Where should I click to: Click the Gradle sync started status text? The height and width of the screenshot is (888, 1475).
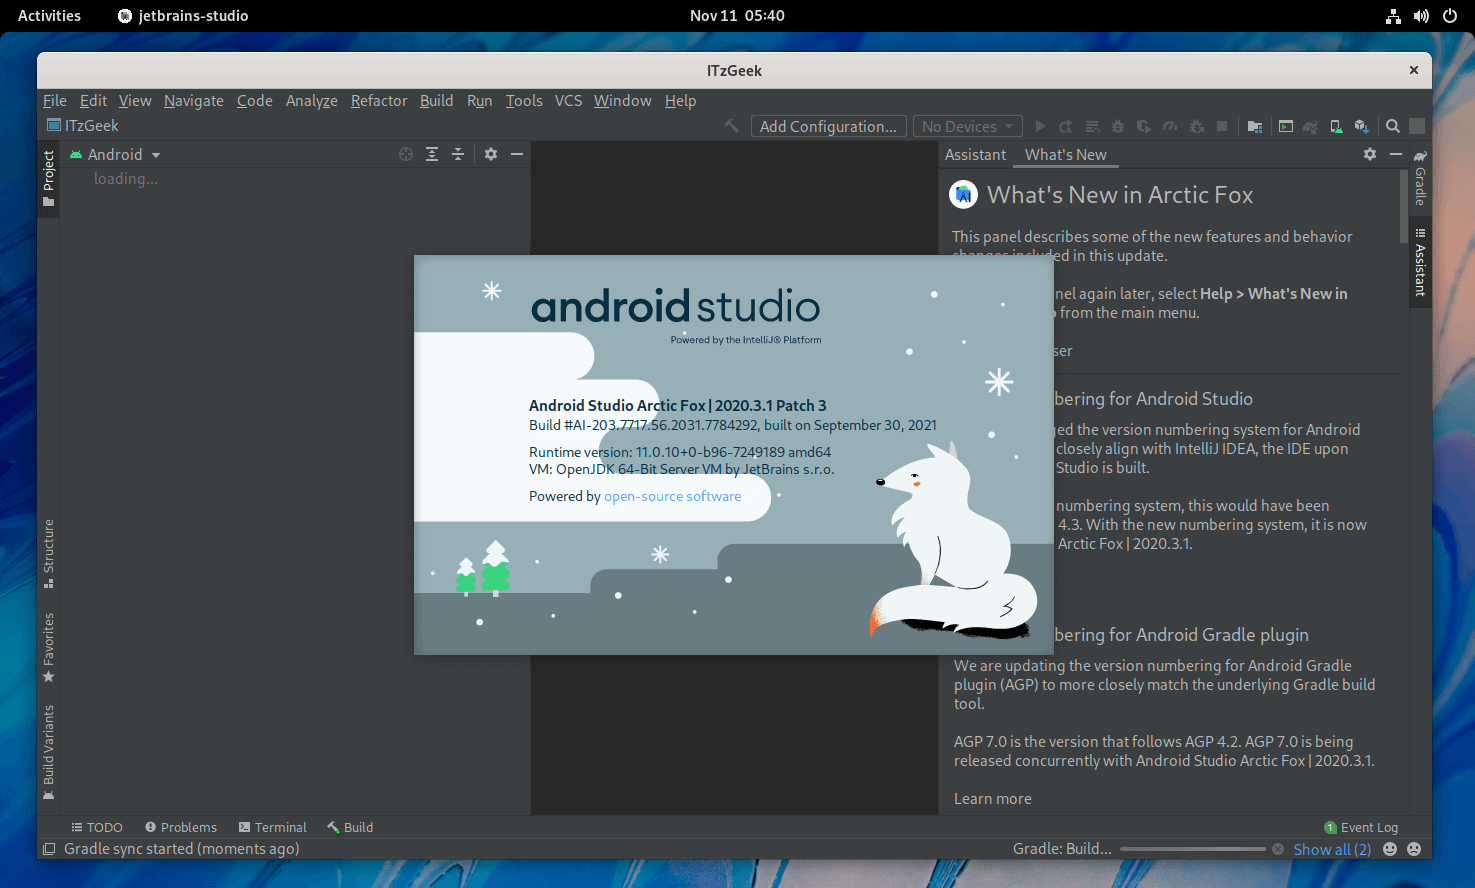[182, 849]
